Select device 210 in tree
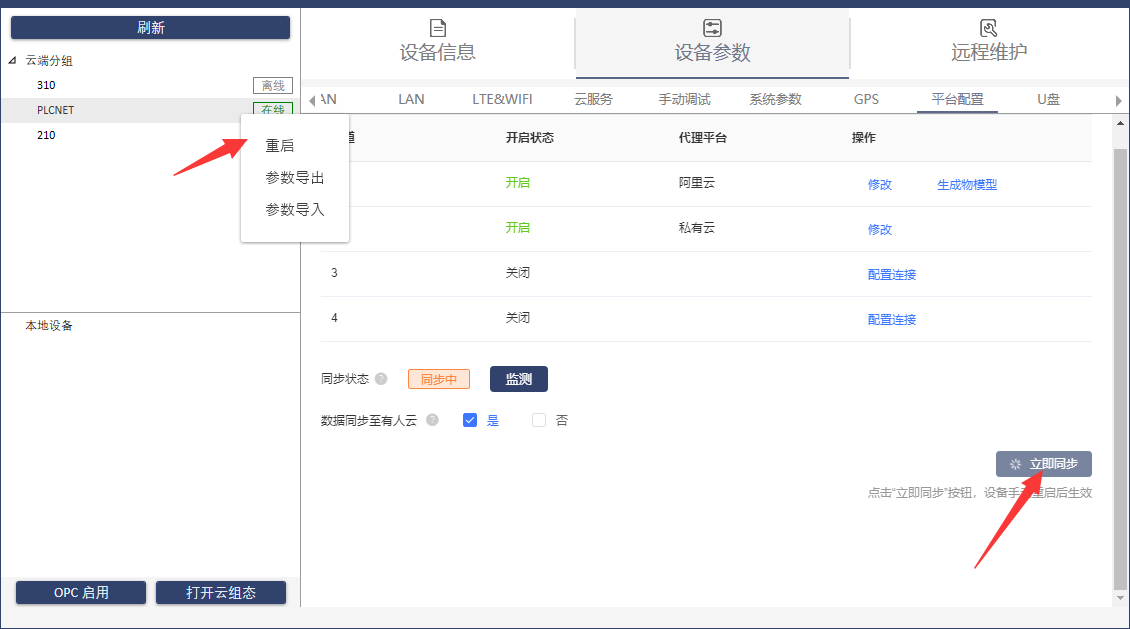Screen dimensions: 1130x629 (x=46, y=135)
